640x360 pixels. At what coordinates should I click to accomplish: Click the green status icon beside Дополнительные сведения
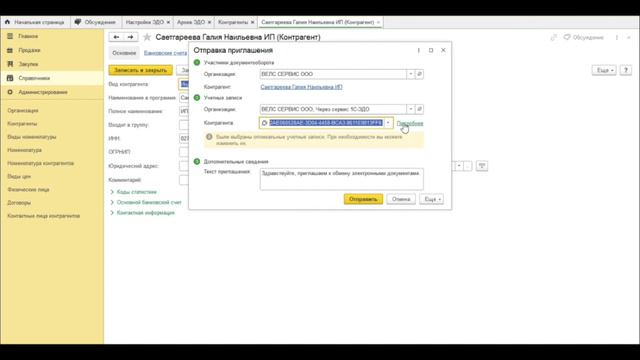point(197,162)
